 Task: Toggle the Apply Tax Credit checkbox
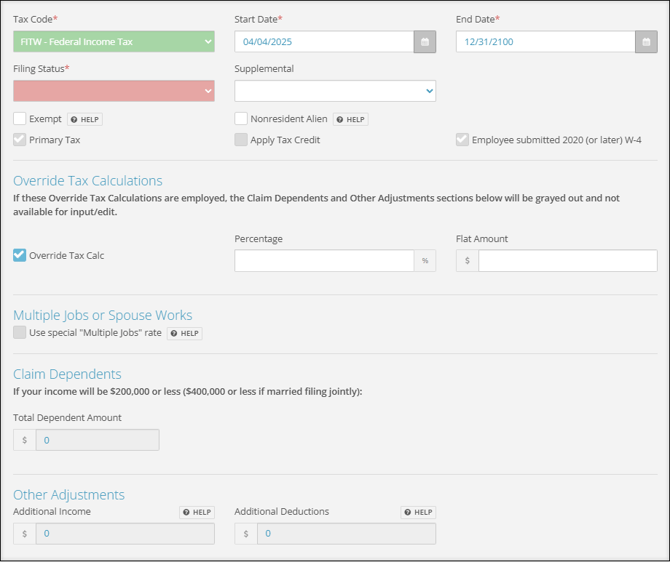pos(241,140)
